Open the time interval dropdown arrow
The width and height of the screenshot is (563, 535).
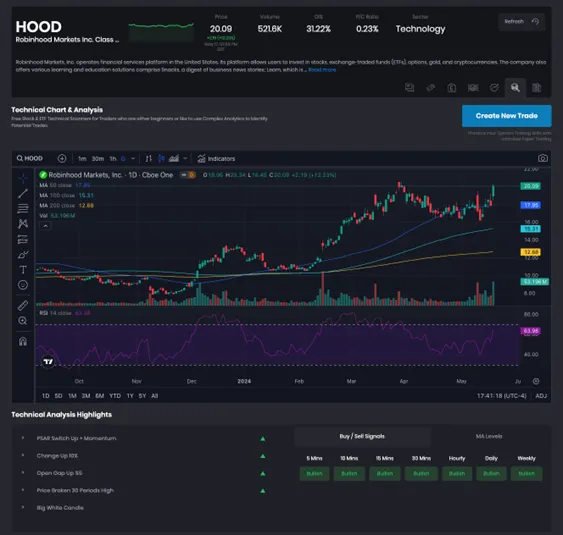pyautogui.click(x=133, y=158)
